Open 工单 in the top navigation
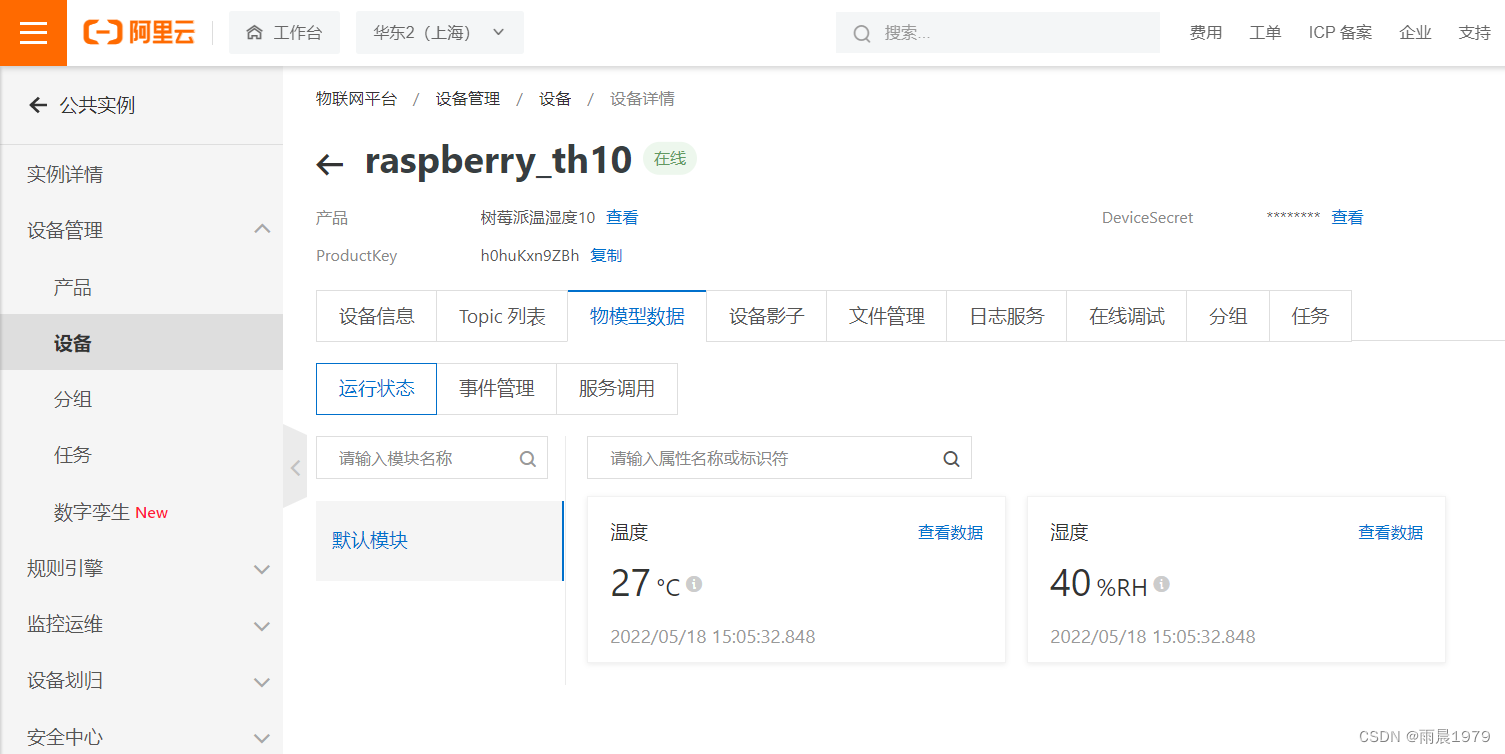Screen dimensions: 1505x754 [x=1265, y=33]
